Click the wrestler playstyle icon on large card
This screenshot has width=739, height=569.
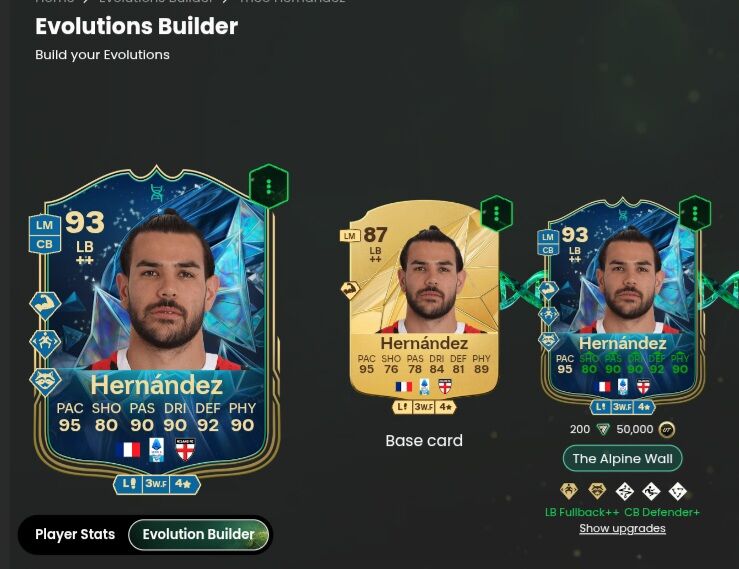pyautogui.click(x=45, y=343)
